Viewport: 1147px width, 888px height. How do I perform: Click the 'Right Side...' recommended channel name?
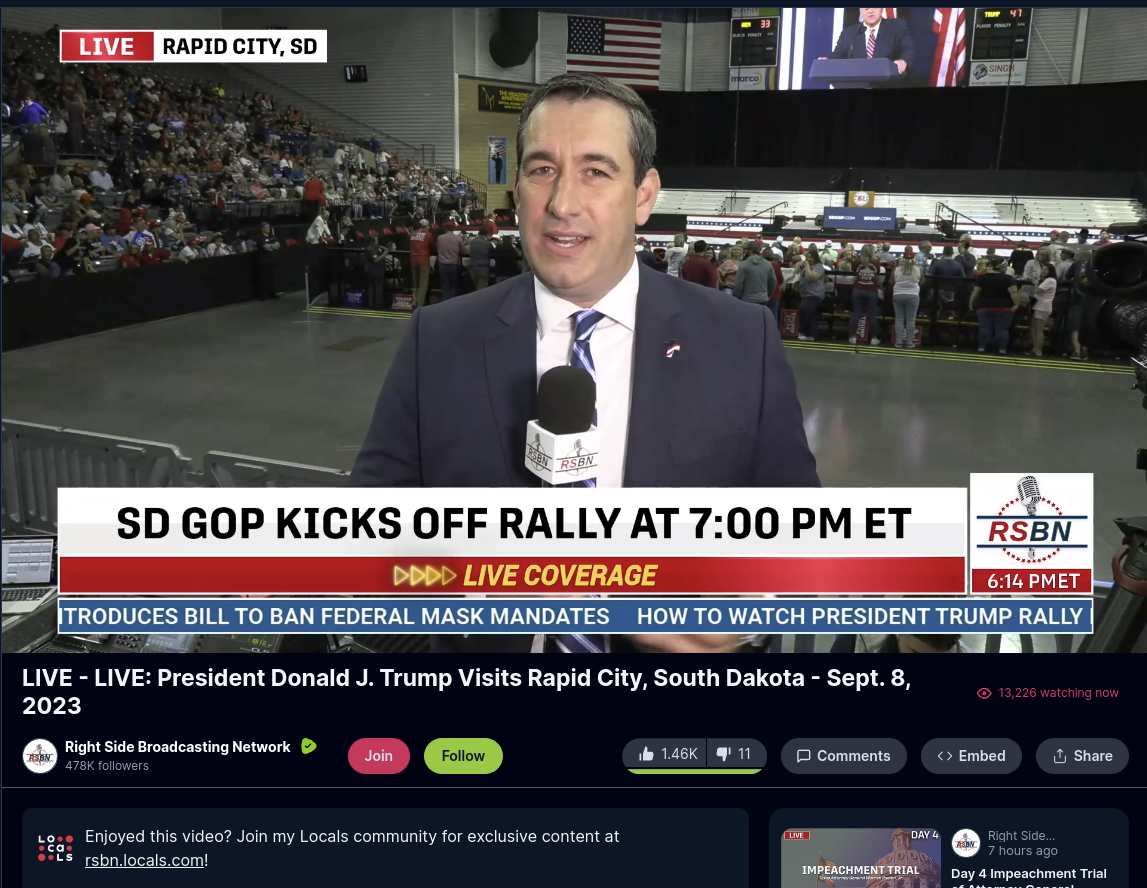click(x=1021, y=835)
